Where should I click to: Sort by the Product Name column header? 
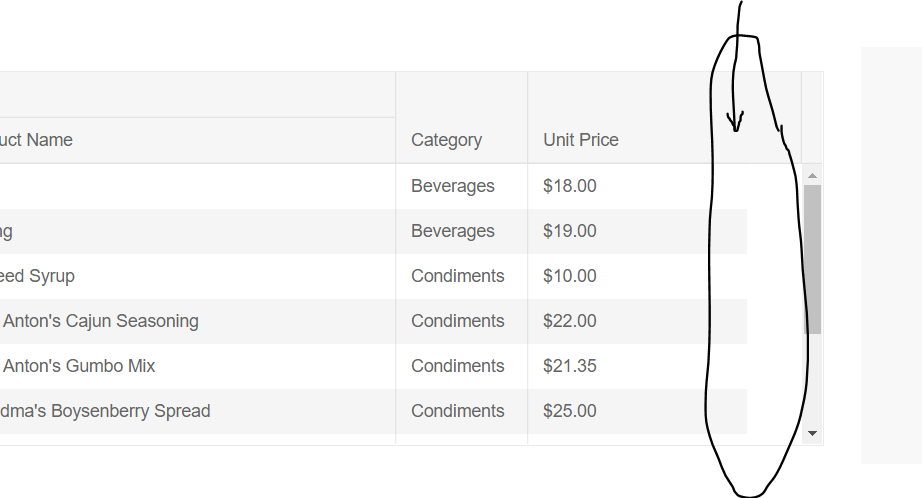click(x=36, y=140)
